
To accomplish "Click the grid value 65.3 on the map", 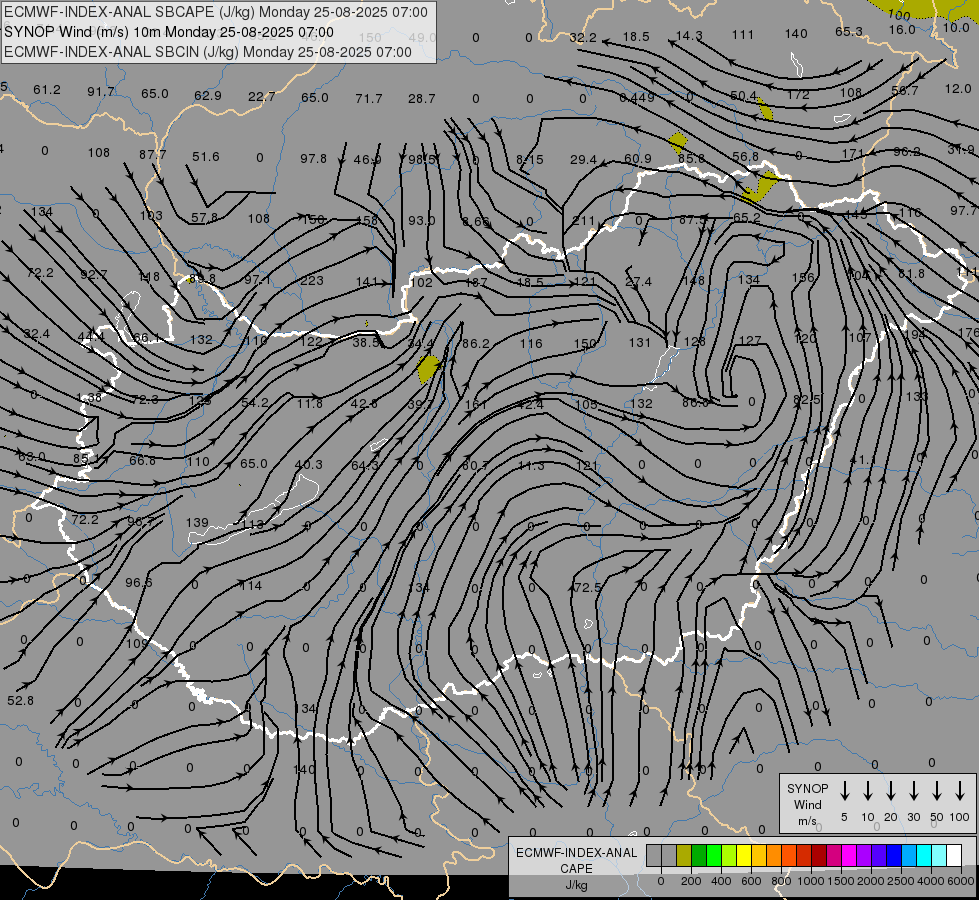I will tap(849, 32).
